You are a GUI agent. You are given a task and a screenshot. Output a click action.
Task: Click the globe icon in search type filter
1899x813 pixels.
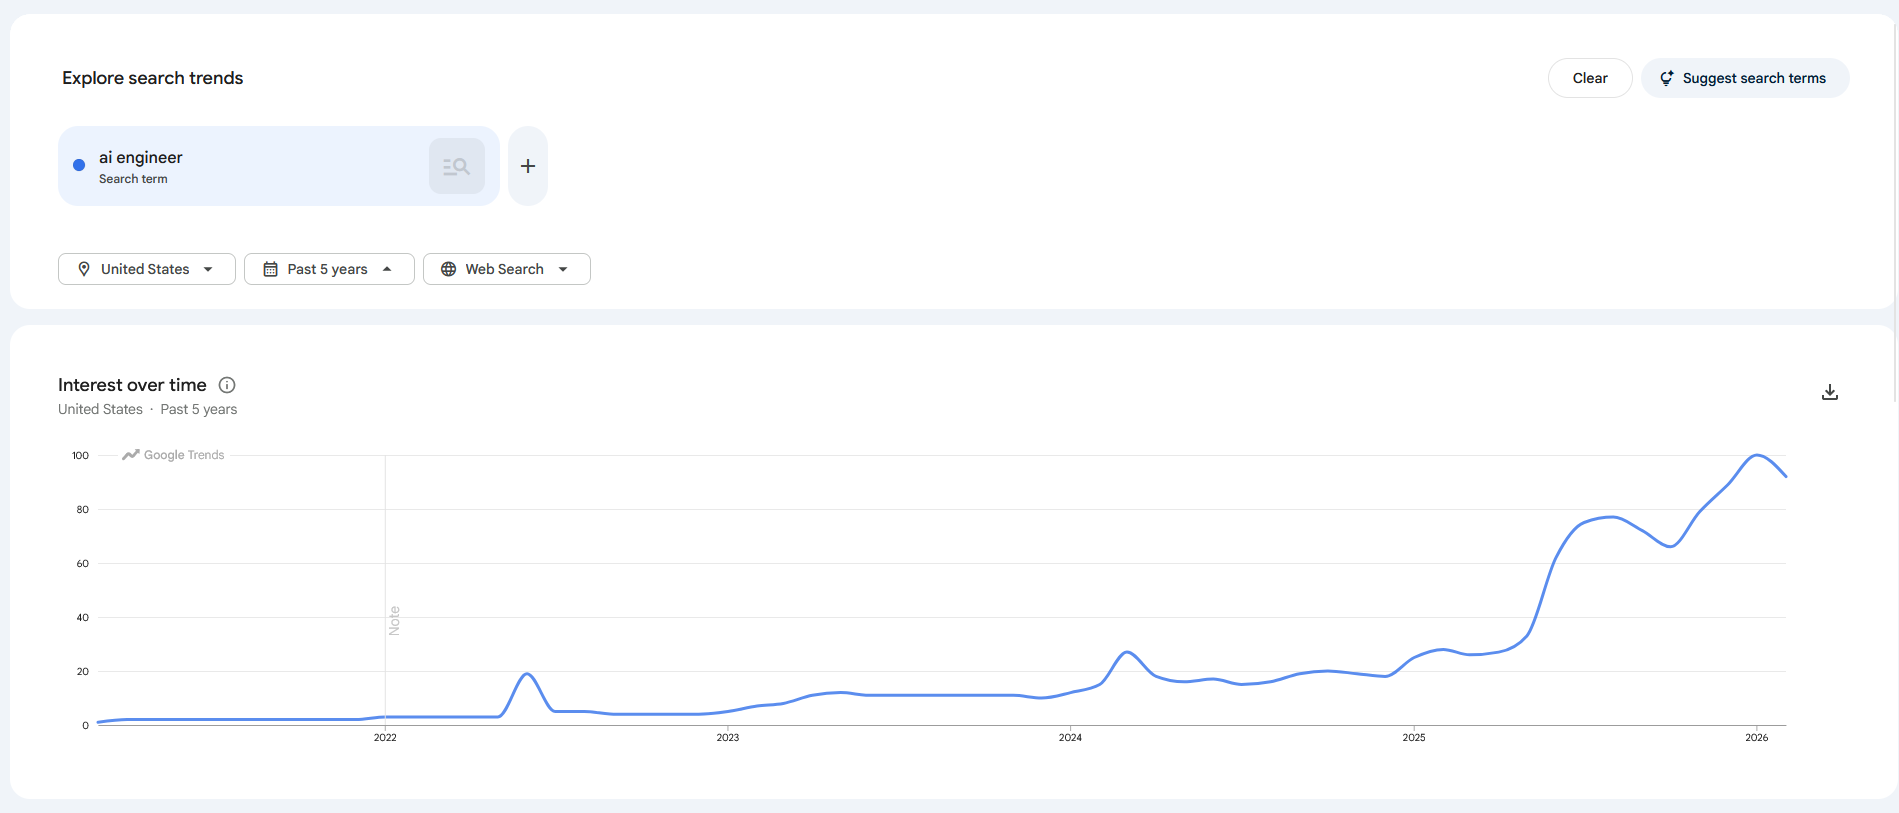pyautogui.click(x=448, y=269)
